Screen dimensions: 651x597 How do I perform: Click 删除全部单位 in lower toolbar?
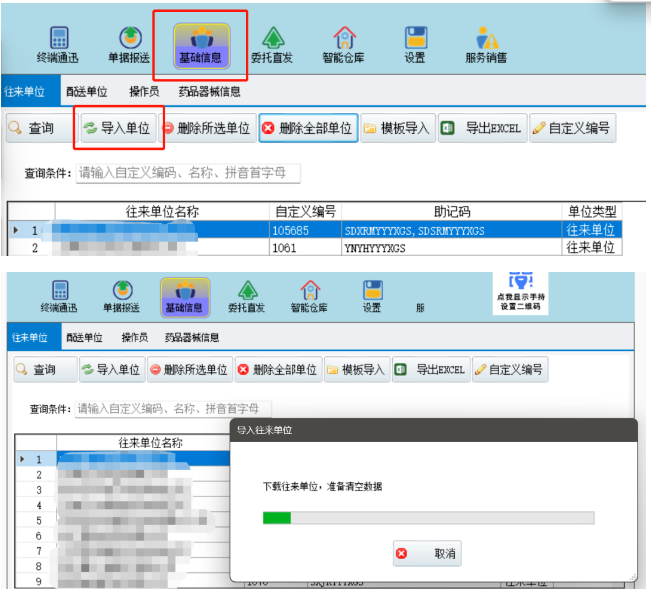pos(279,369)
